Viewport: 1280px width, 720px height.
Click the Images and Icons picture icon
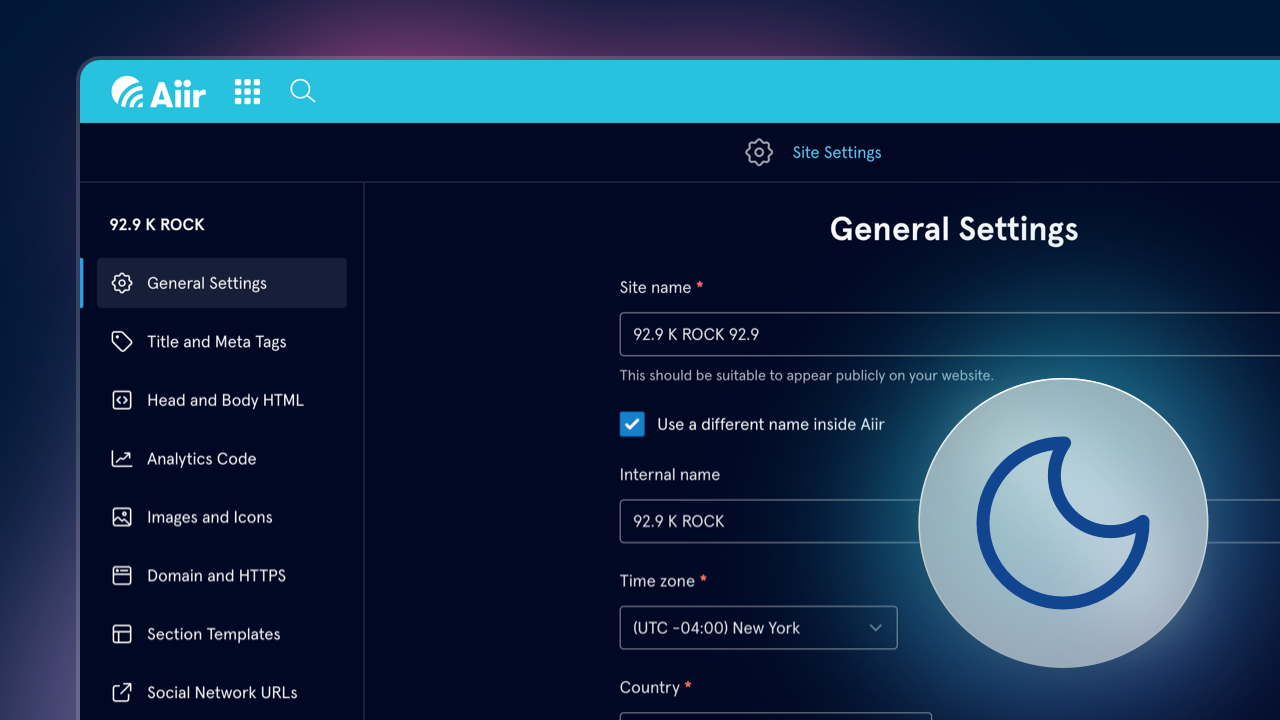pyautogui.click(x=122, y=517)
